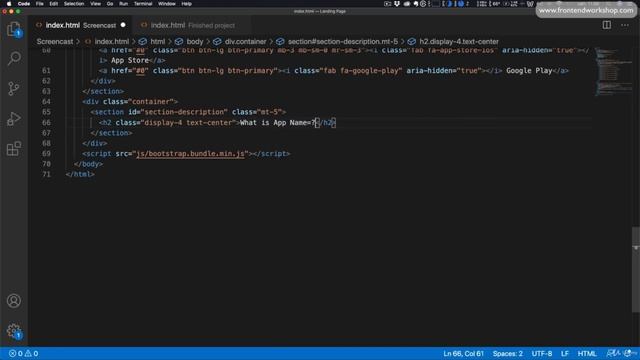Open the Edit menu

(x=53, y=4)
